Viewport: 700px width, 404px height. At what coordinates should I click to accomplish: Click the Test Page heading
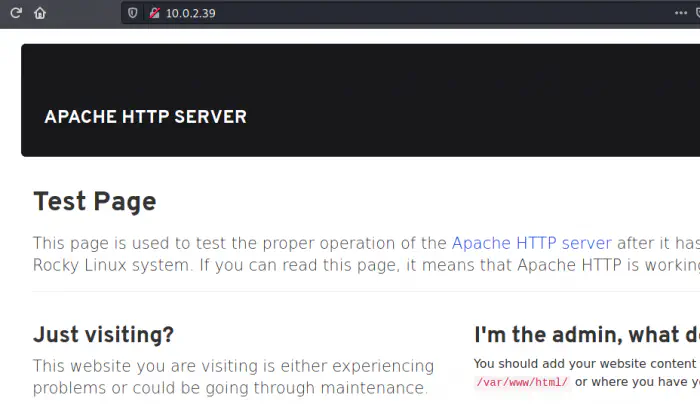pos(94,201)
